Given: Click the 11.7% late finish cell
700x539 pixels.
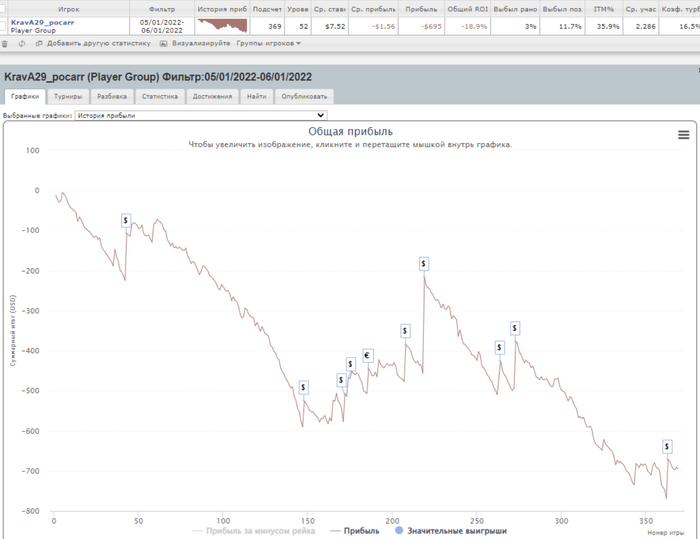Looking at the screenshot, I should coord(562,26).
